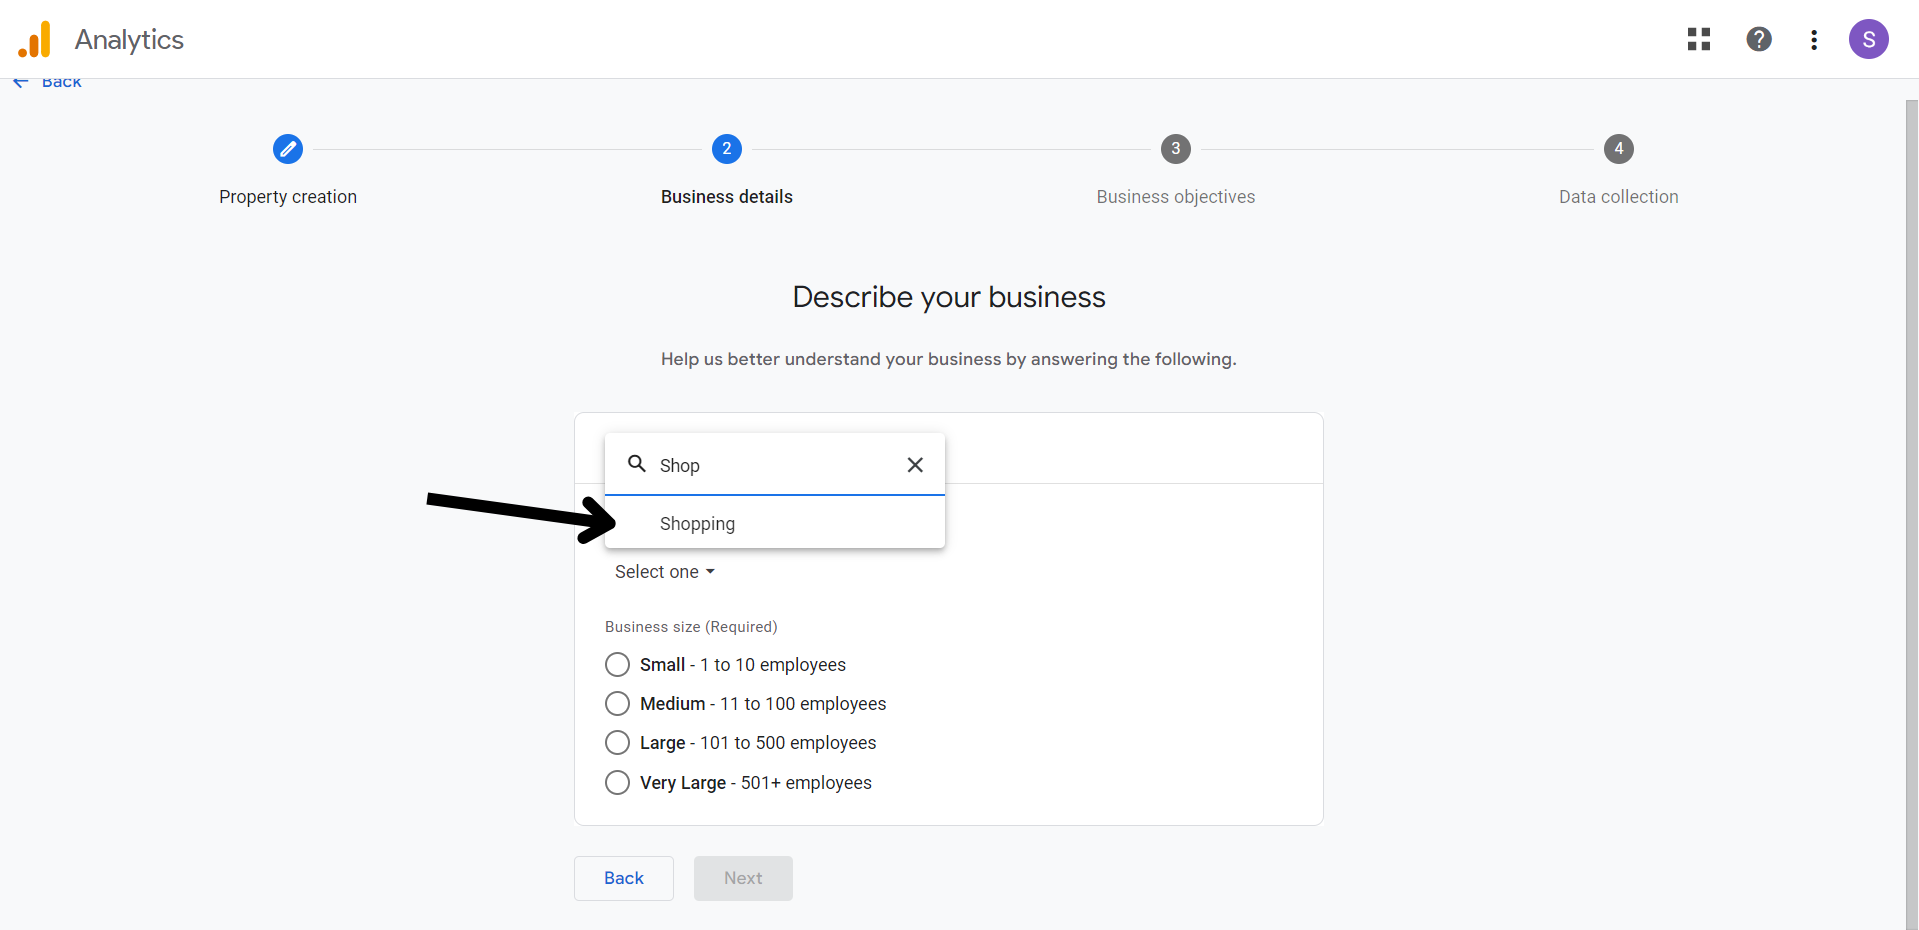
Task: Clear the Shop search text with X
Action: (914, 465)
